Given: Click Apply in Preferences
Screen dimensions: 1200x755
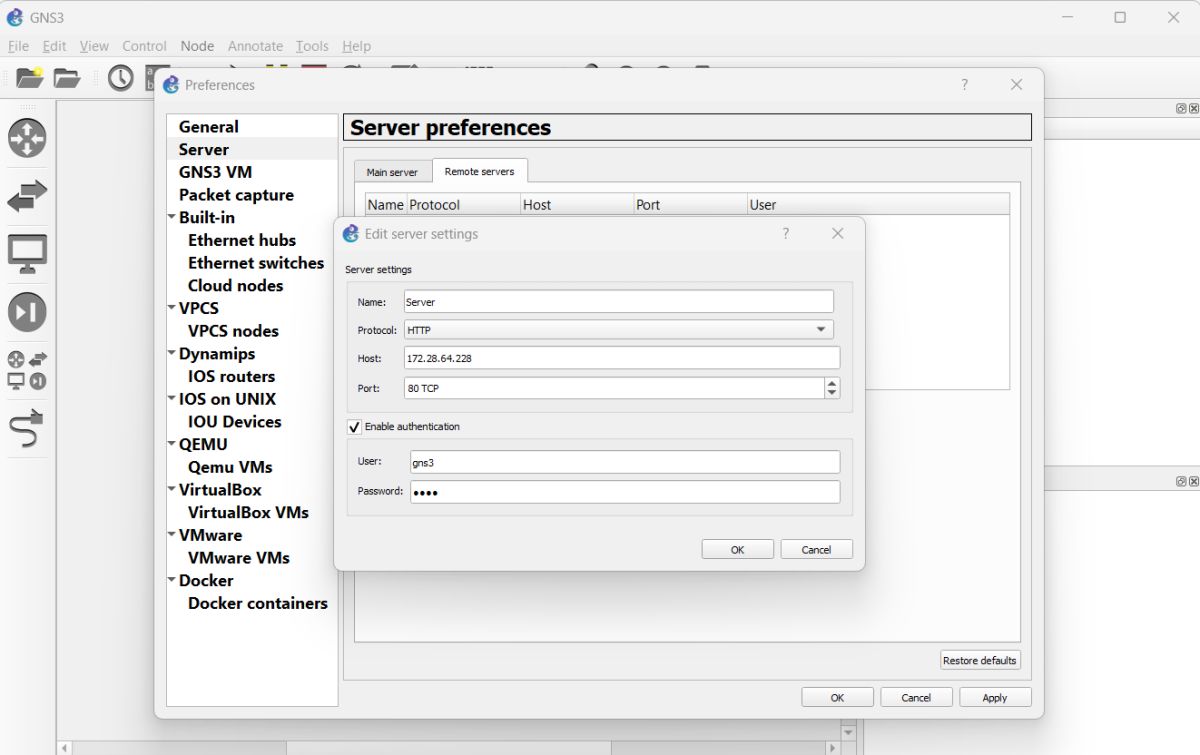Looking at the screenshot, I should click(994, 697).
